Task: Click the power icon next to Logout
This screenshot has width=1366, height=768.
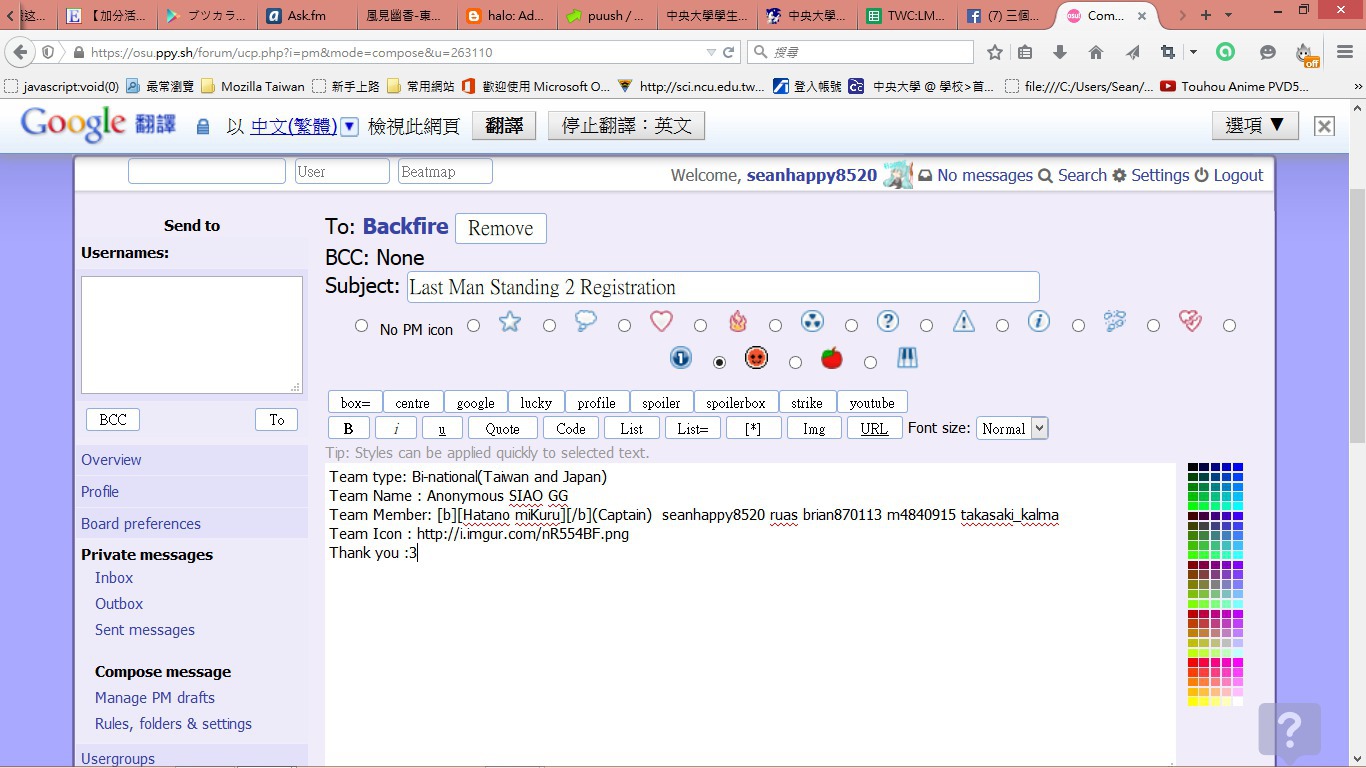Action: click(1201, 175)
